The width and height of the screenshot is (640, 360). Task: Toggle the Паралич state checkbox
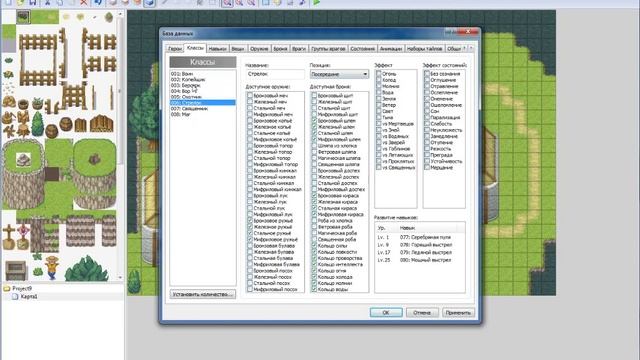point(427,118)
